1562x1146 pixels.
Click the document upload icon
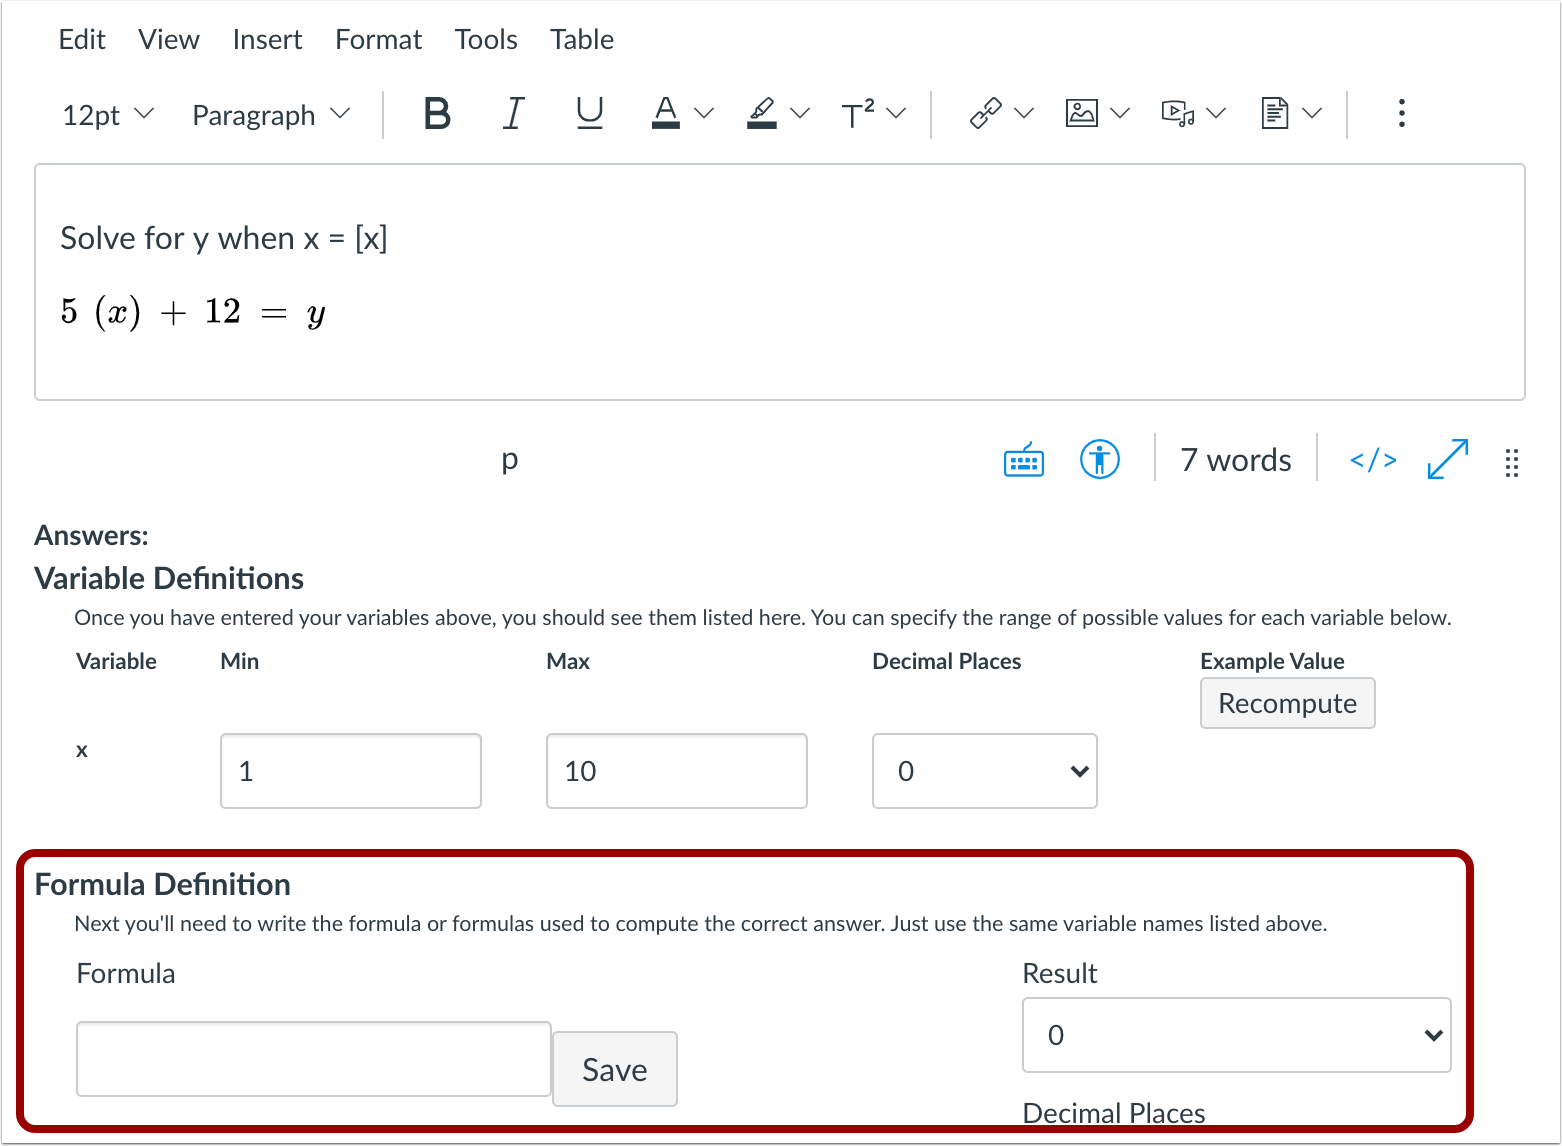[1277, 113]
